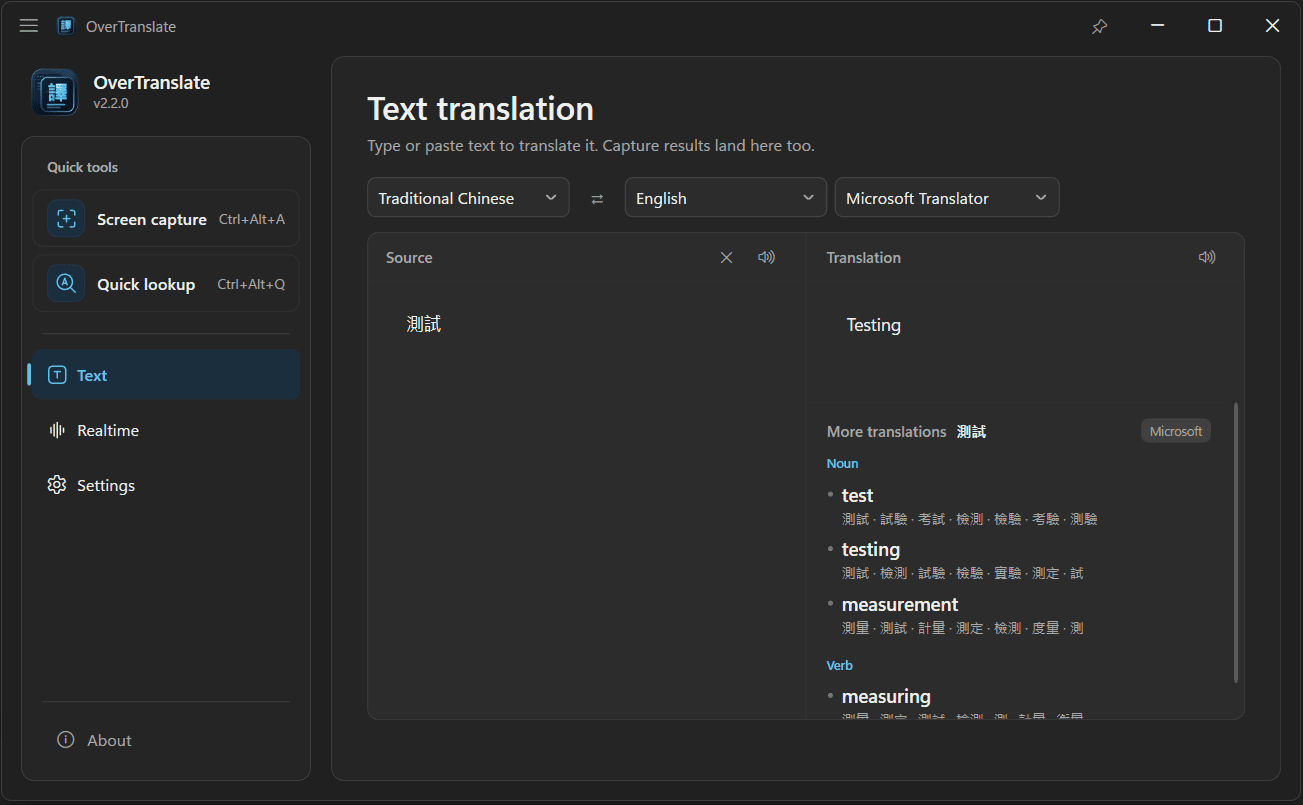The width and height of the screenshot is (1303, 805).
Task: Click the OverTranslate logo in sidebar header
Action: tap(55, 92)
